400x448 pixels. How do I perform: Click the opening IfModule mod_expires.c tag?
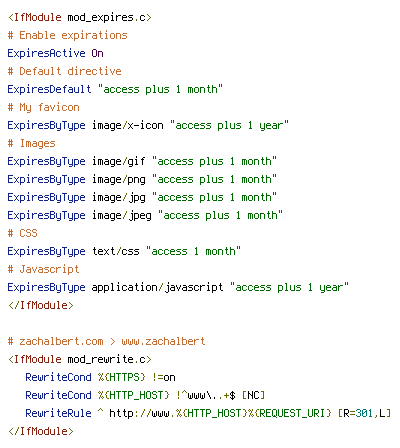pyautogui.click(x=80, y=17)
